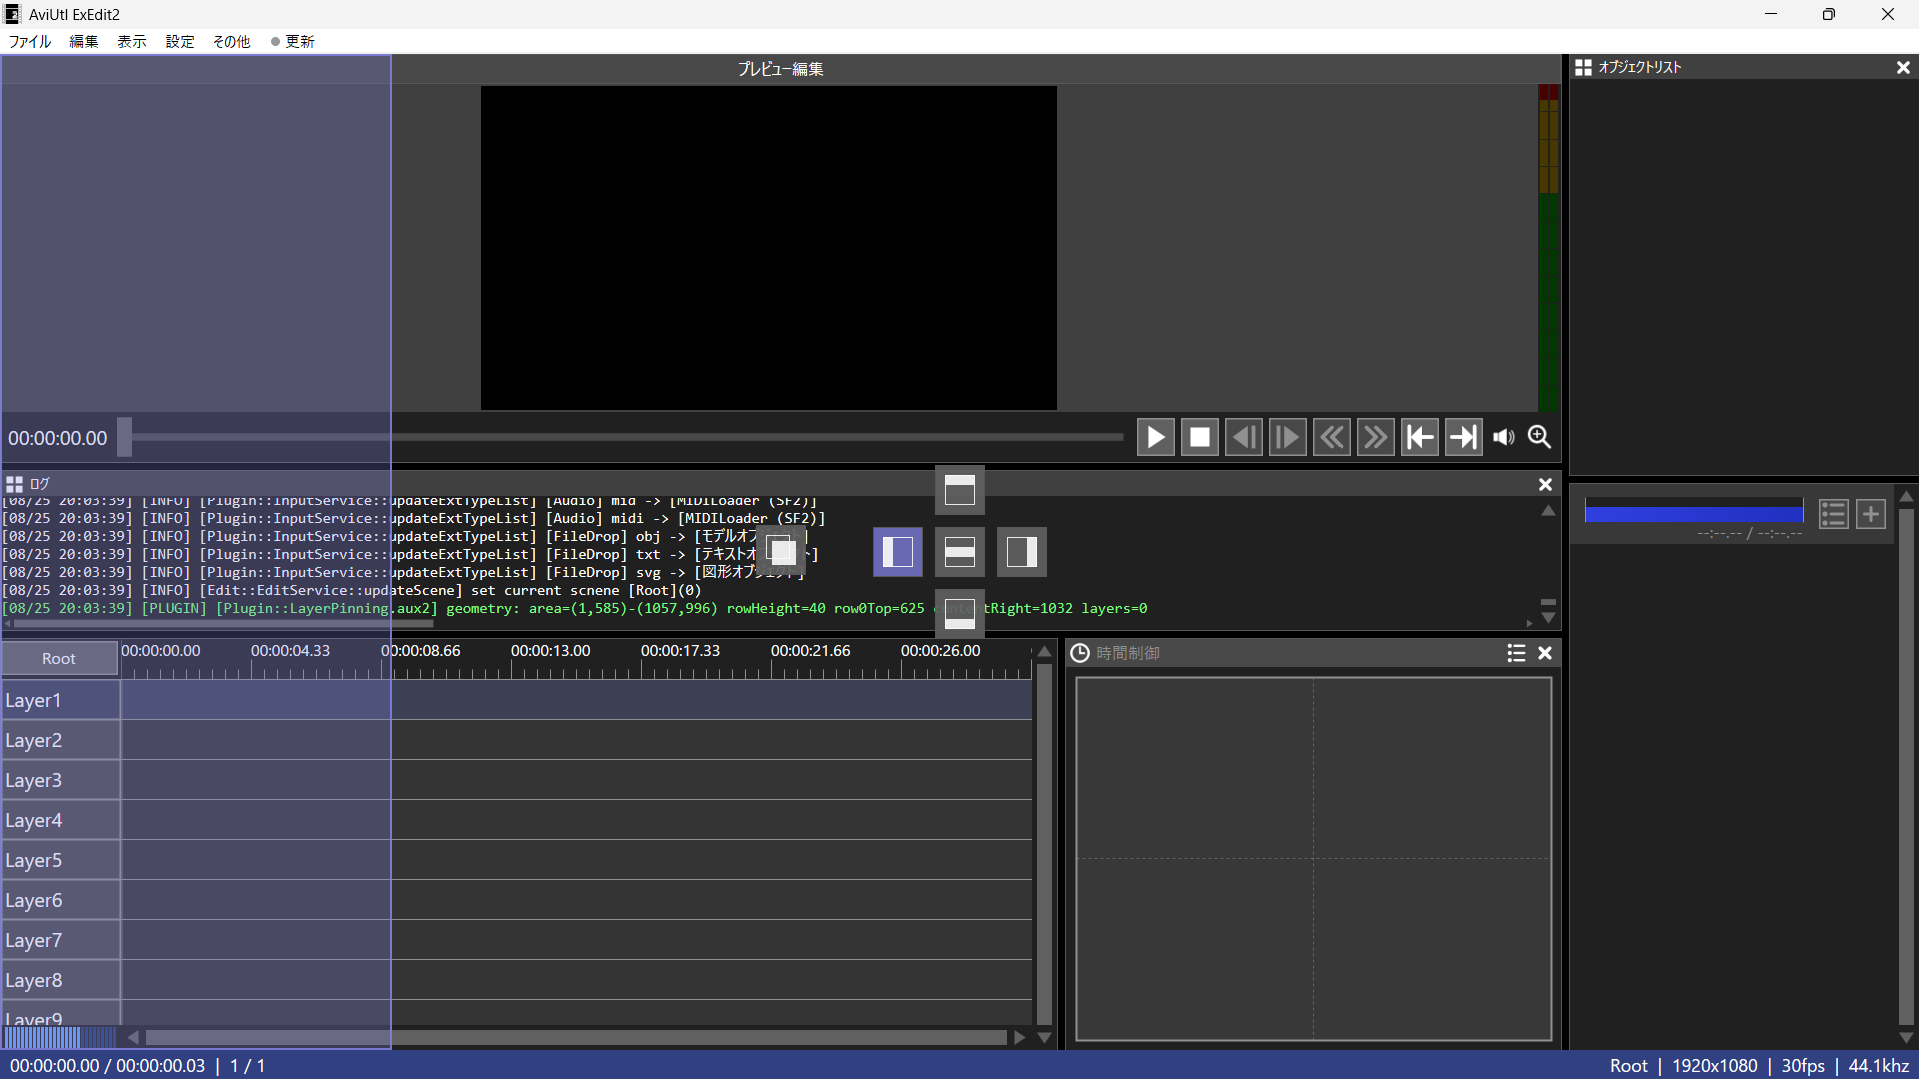Screen dimensions: 1919x1079
Task: Click the timeline vertical scroll down arrow
Action: tap(1044, 1038)
